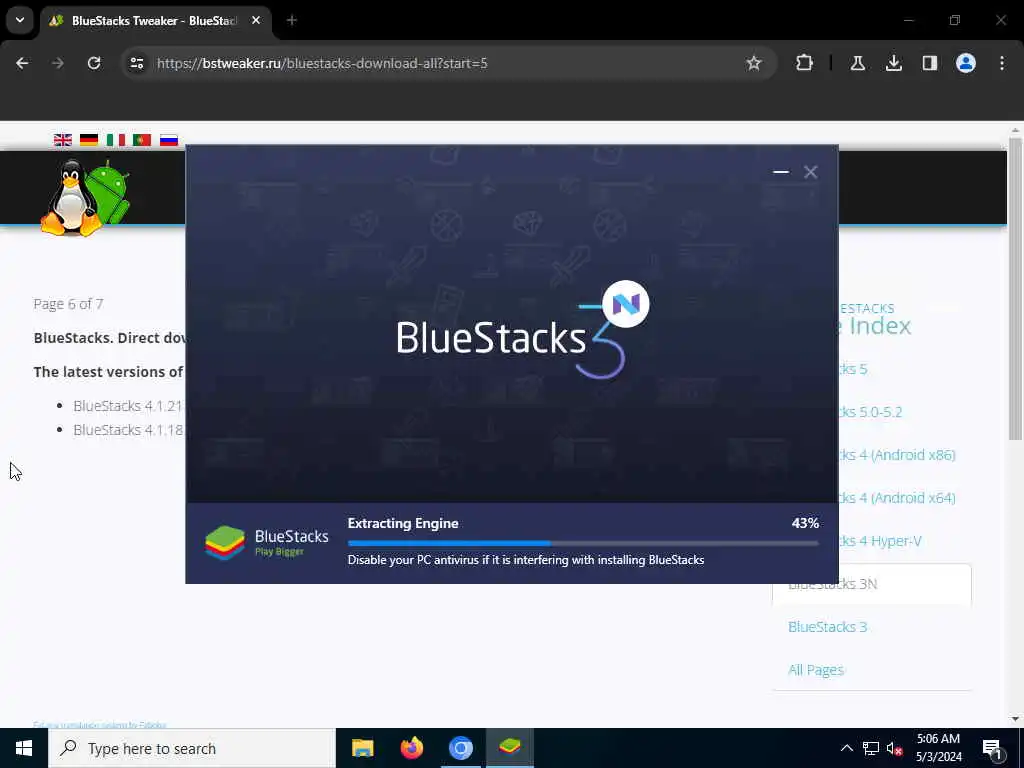Screen dimensions: 1024x768
Task: Open Chrome three-dot menu
Action: click(x=1002, y=63)
